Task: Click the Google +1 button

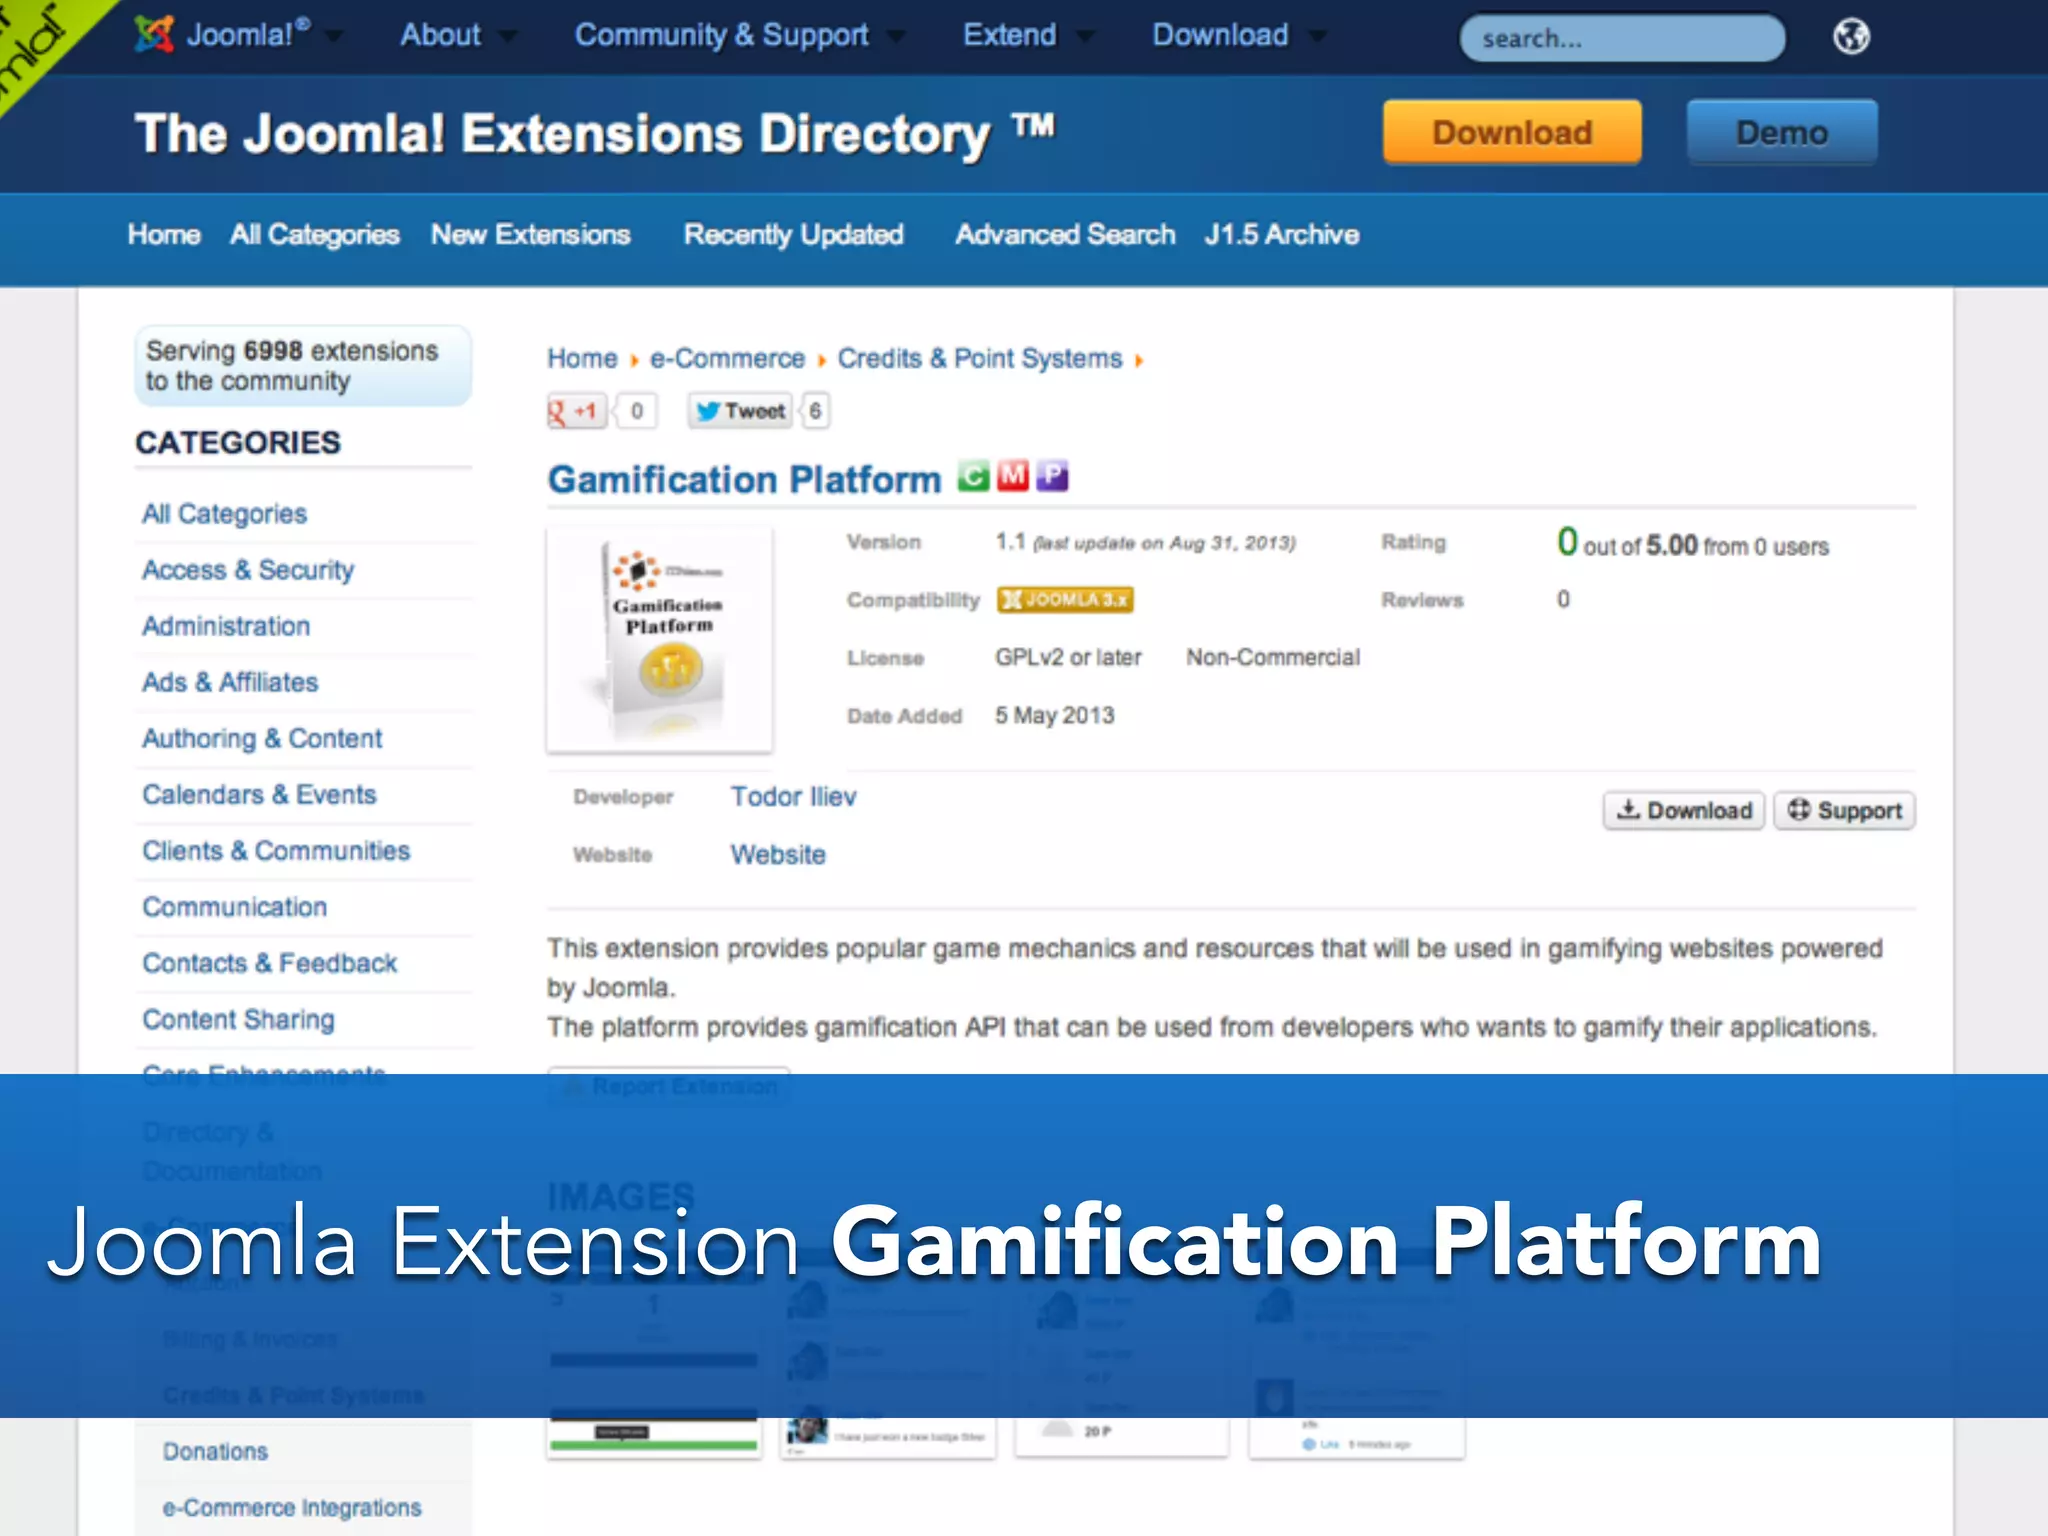Action: [577, 411]
